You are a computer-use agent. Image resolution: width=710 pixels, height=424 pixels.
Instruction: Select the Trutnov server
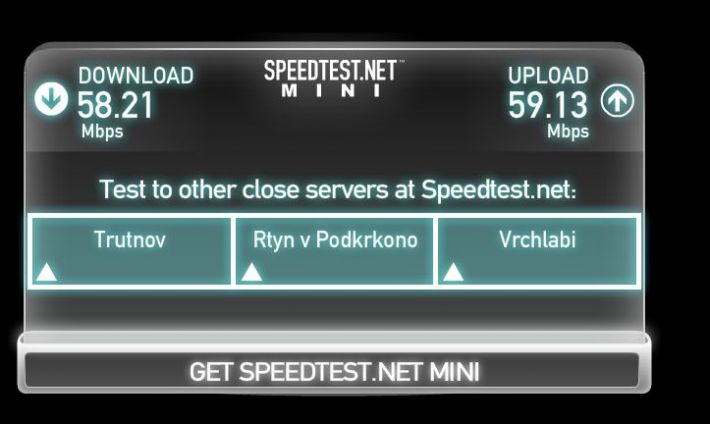[x=130, y=251]
